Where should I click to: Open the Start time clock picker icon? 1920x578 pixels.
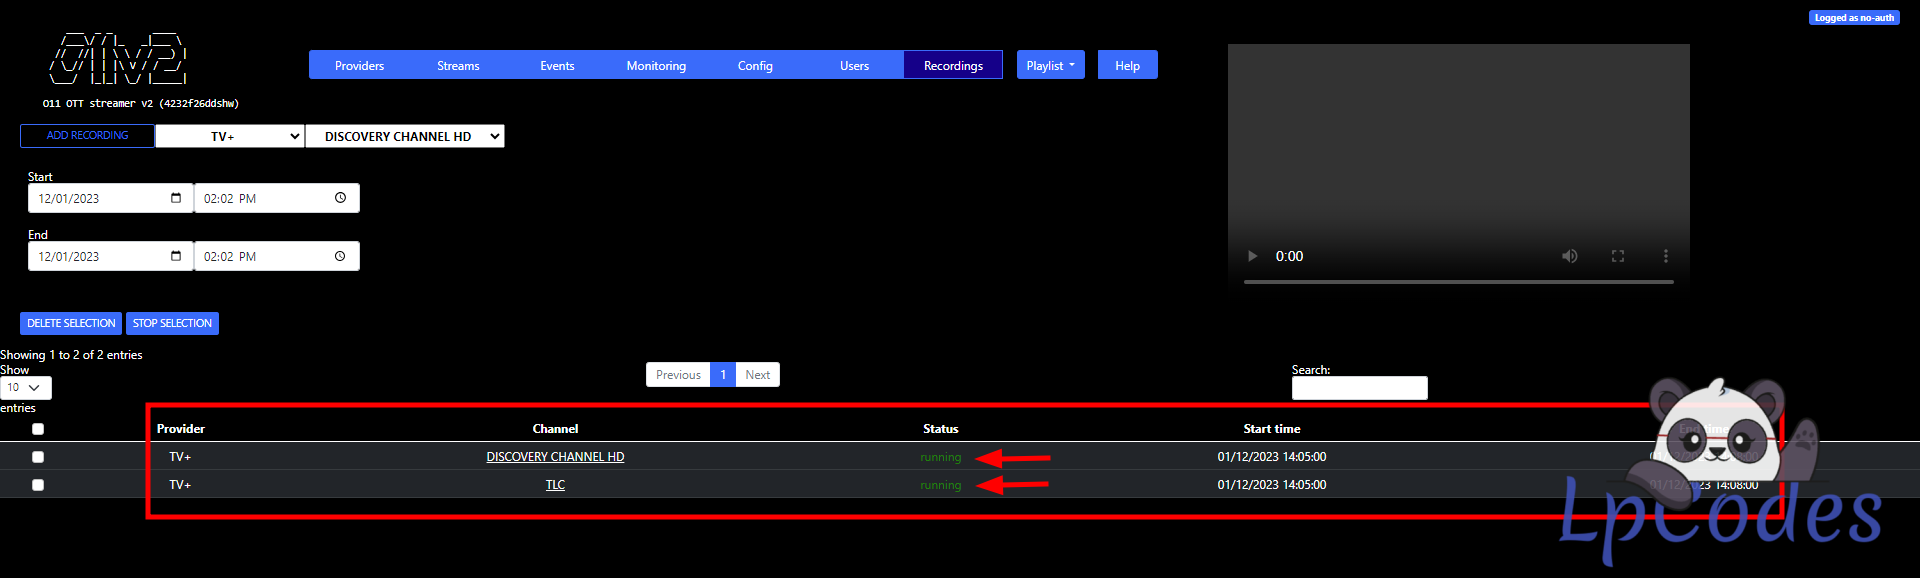(340, 198)
